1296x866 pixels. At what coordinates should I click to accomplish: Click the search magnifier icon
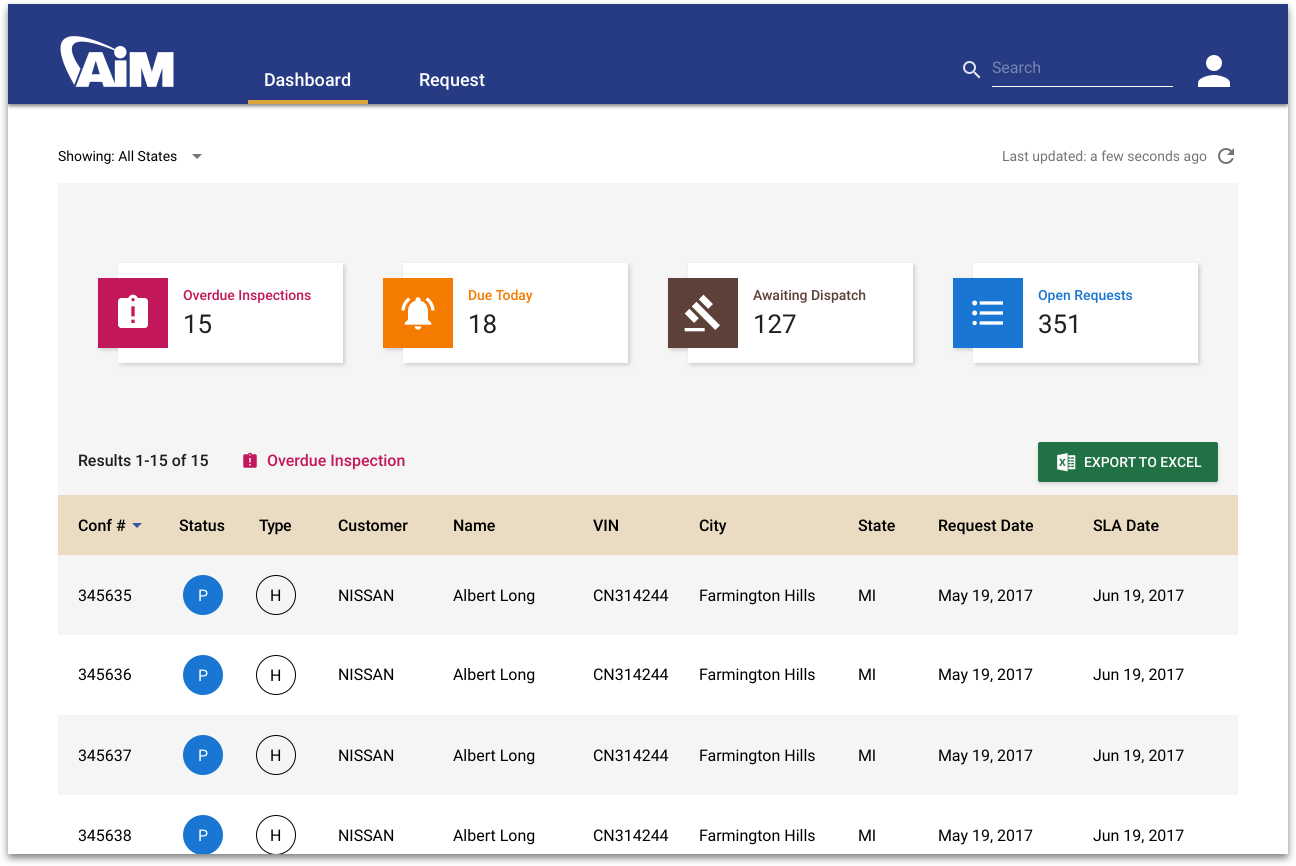[x=971, y=69]
